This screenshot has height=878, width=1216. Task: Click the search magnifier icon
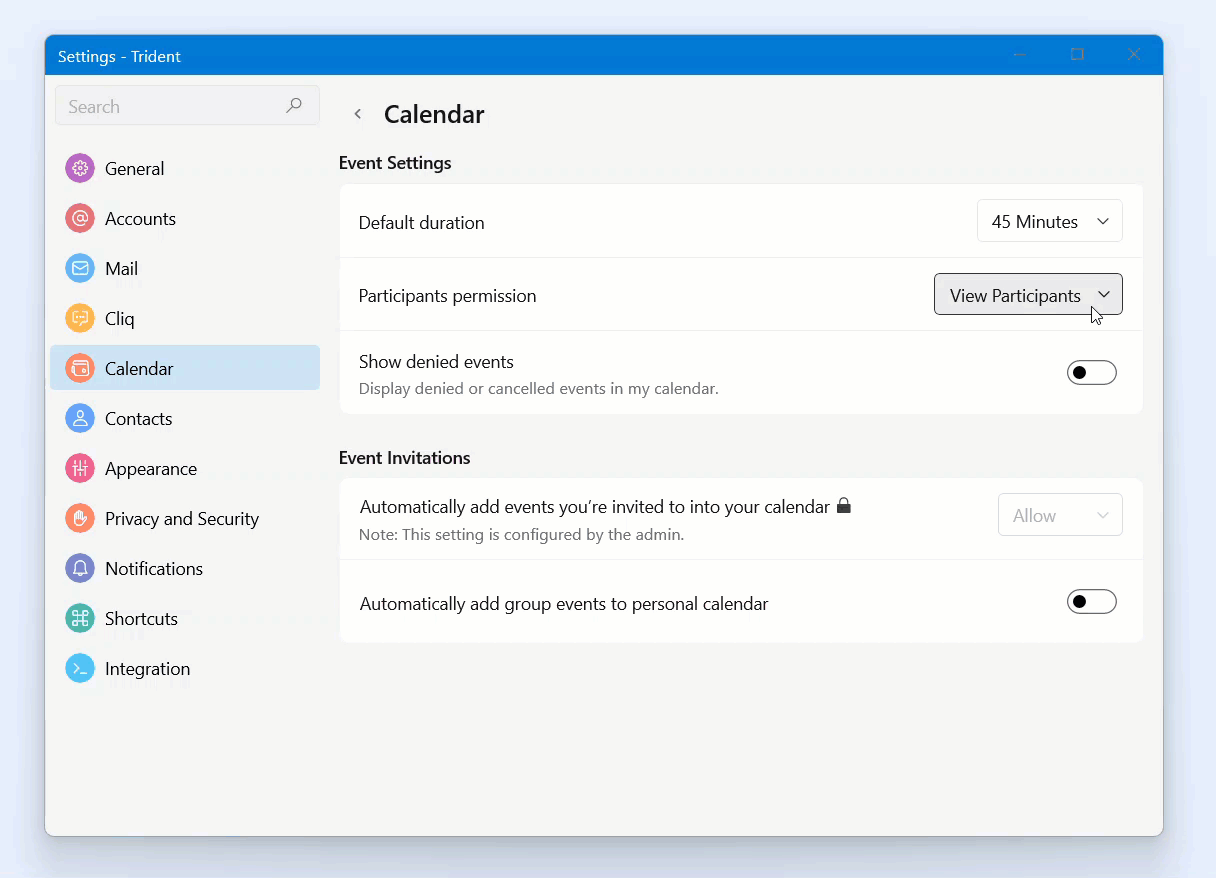(294, 106)
